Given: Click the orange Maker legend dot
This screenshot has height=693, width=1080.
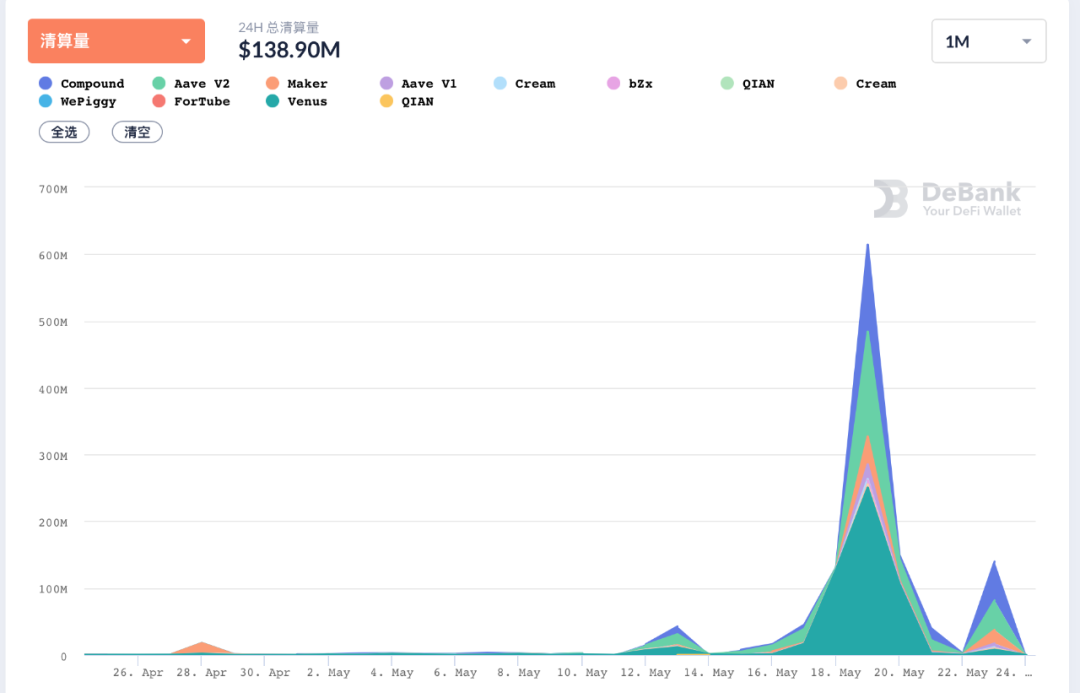Looking at the screenshot, I should (272, 84).
